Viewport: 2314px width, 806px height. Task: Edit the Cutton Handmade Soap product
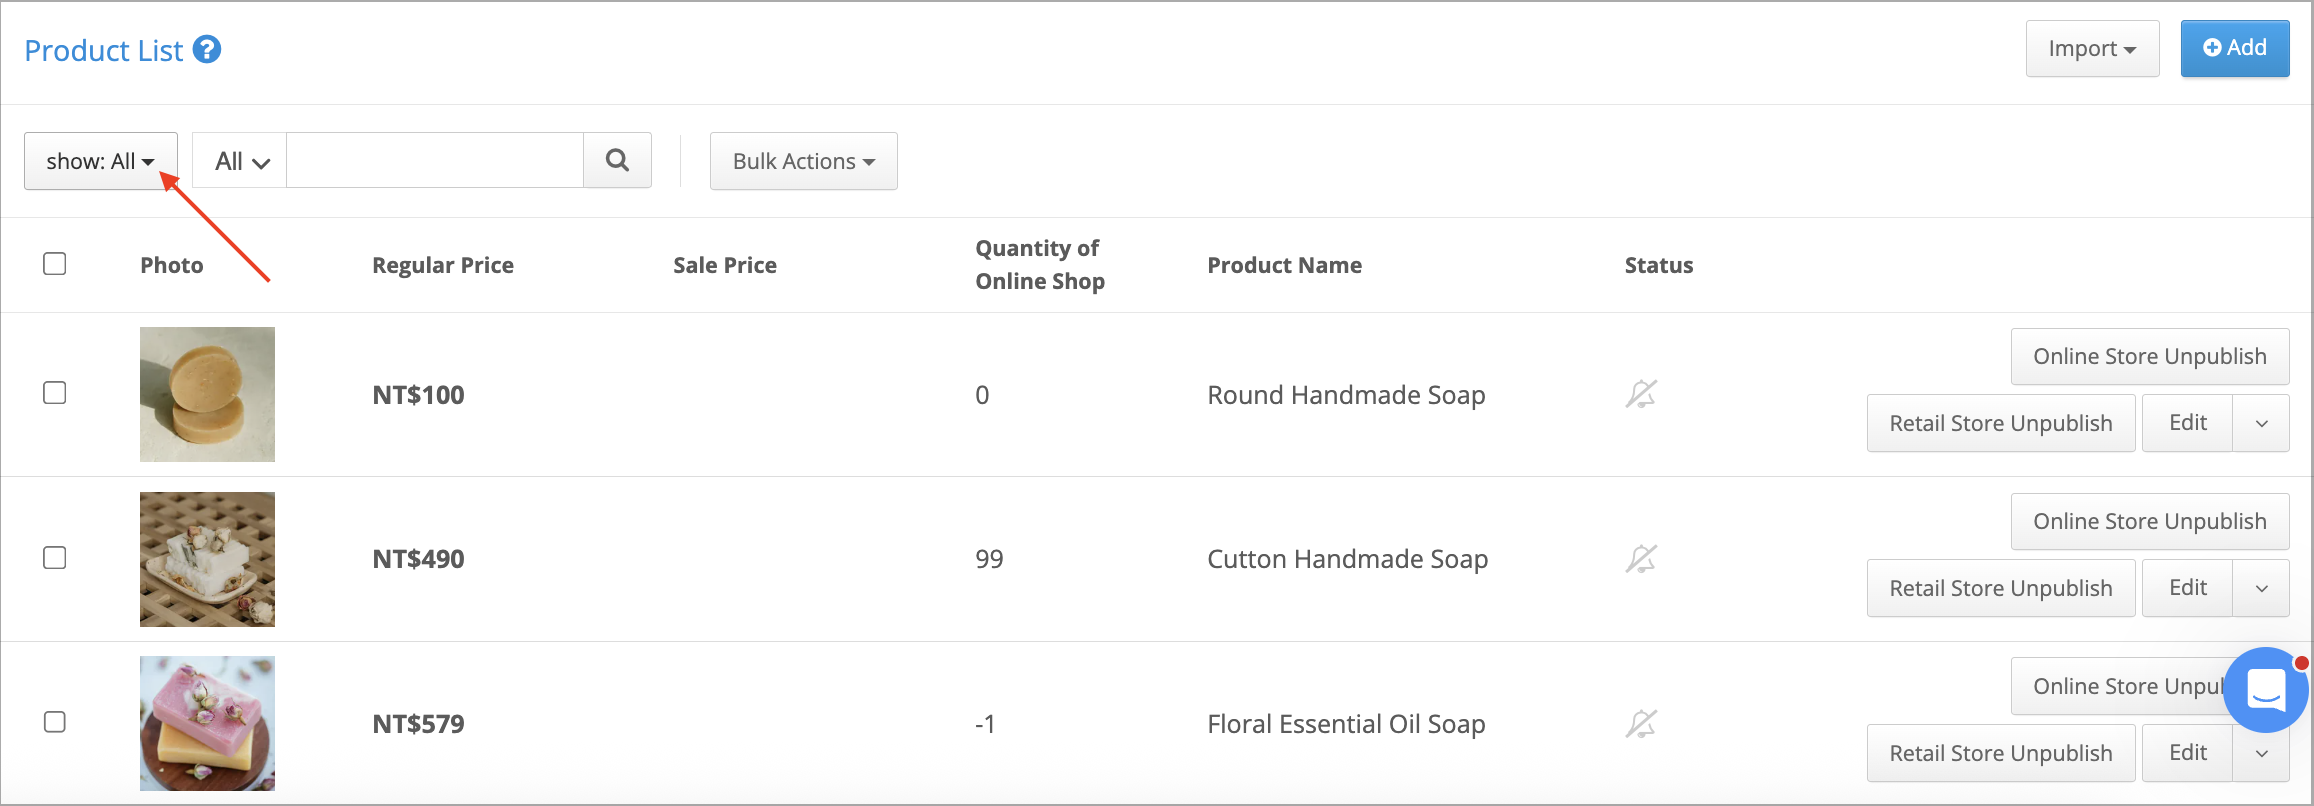[x=2188, y=588]
